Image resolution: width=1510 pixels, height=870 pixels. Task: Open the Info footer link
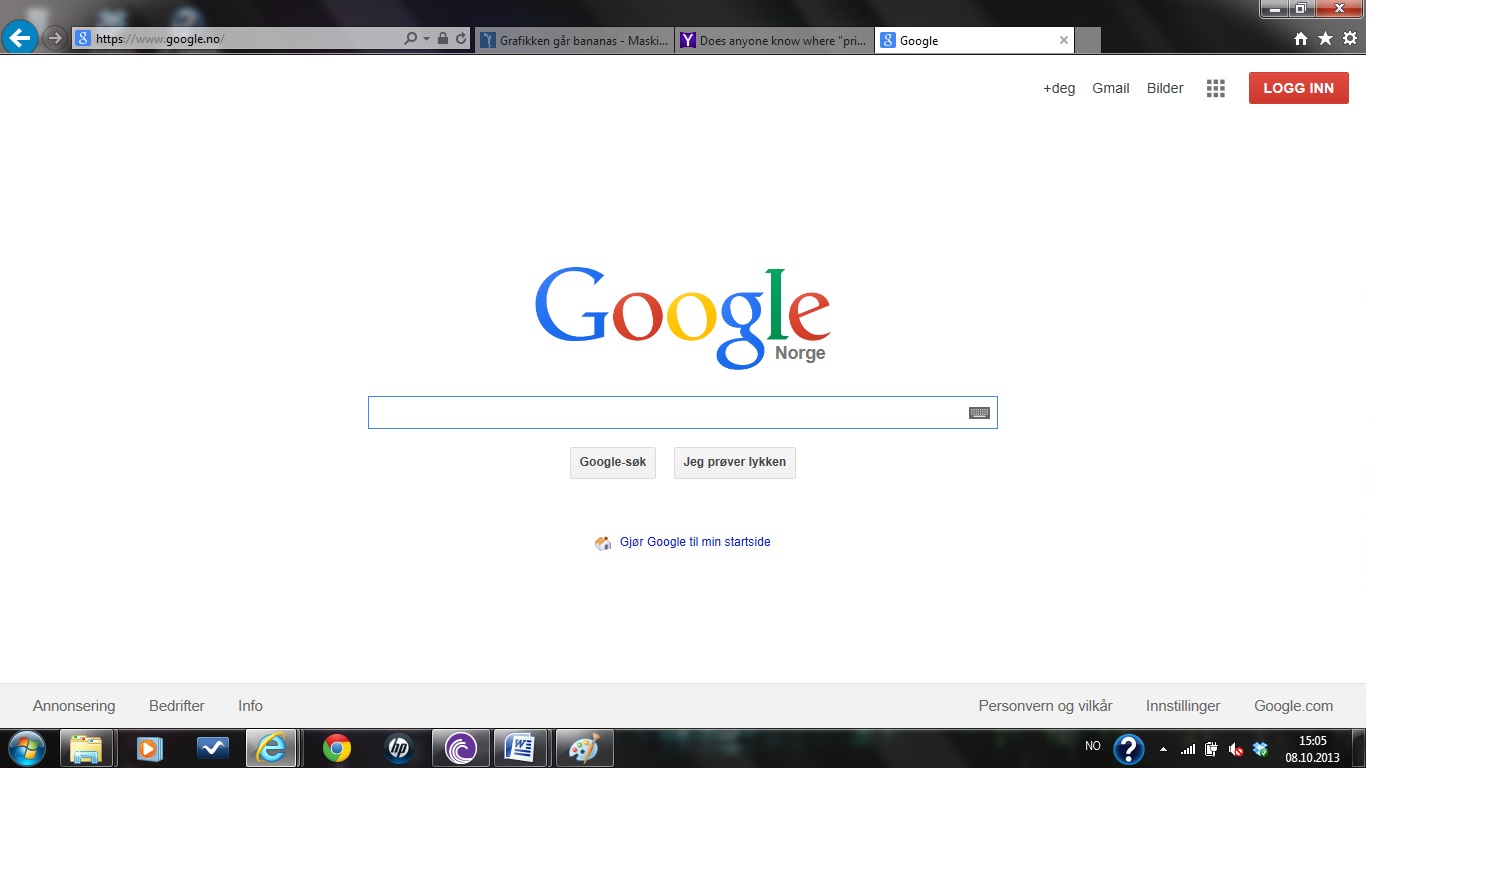tap(250, 706)
